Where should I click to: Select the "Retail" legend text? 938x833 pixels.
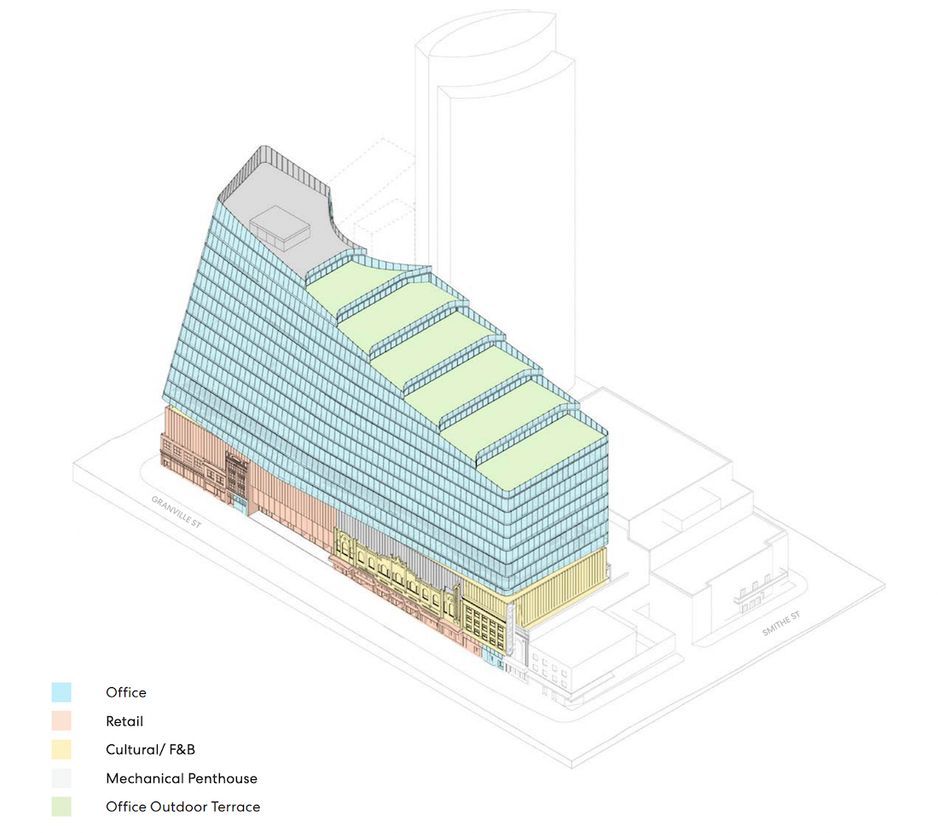pyautogui.click(x=124, y=721)
